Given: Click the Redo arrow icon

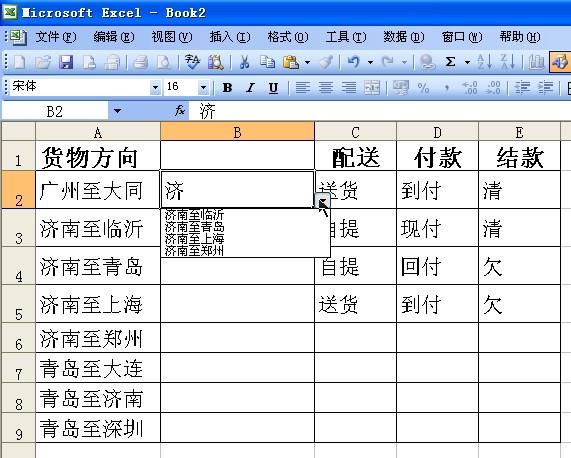Looking at the screenshot, I should [x=388, y=62].
